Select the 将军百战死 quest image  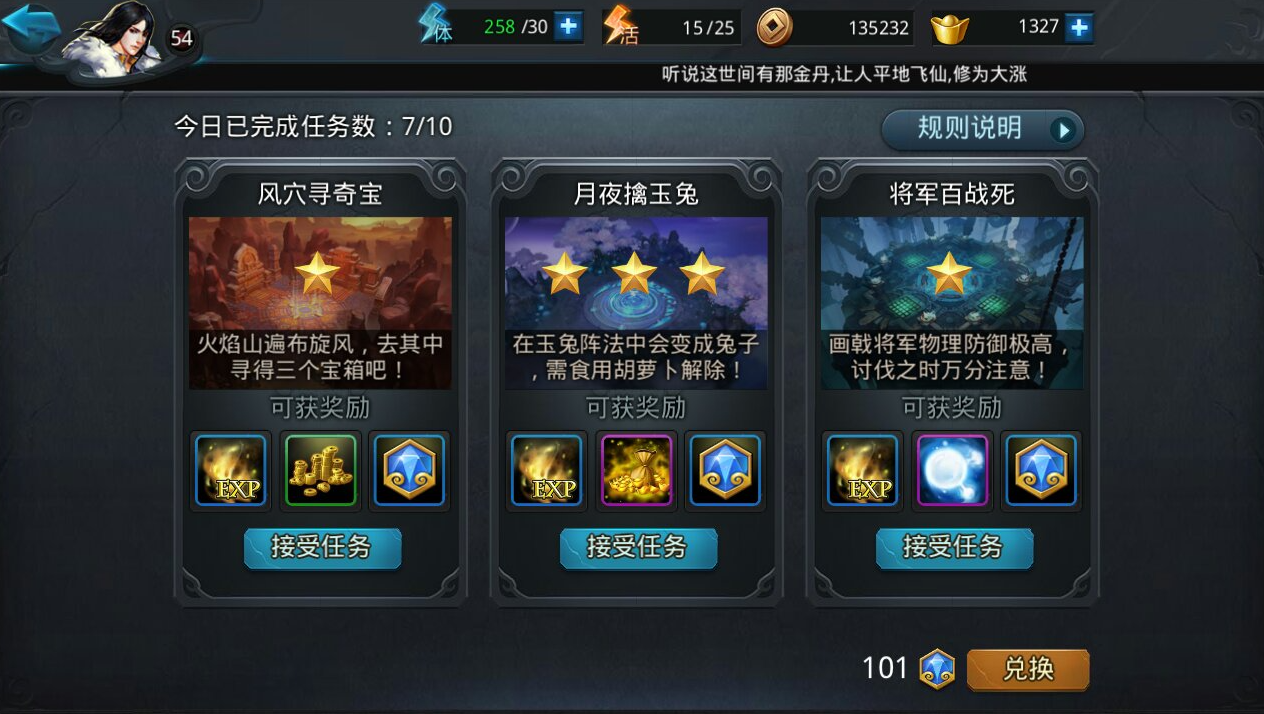pyautogui.click(x=952, y=303)
